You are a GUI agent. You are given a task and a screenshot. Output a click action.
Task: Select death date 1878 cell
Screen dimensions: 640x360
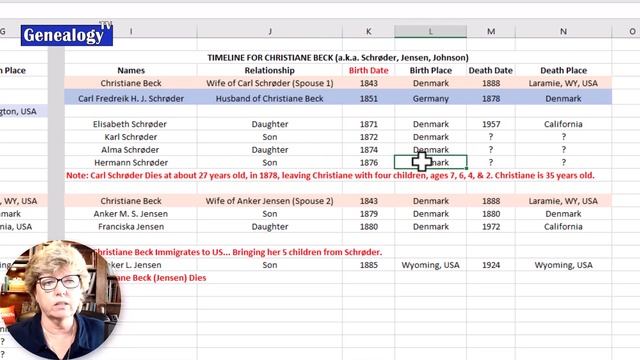(x=491, y=98)
